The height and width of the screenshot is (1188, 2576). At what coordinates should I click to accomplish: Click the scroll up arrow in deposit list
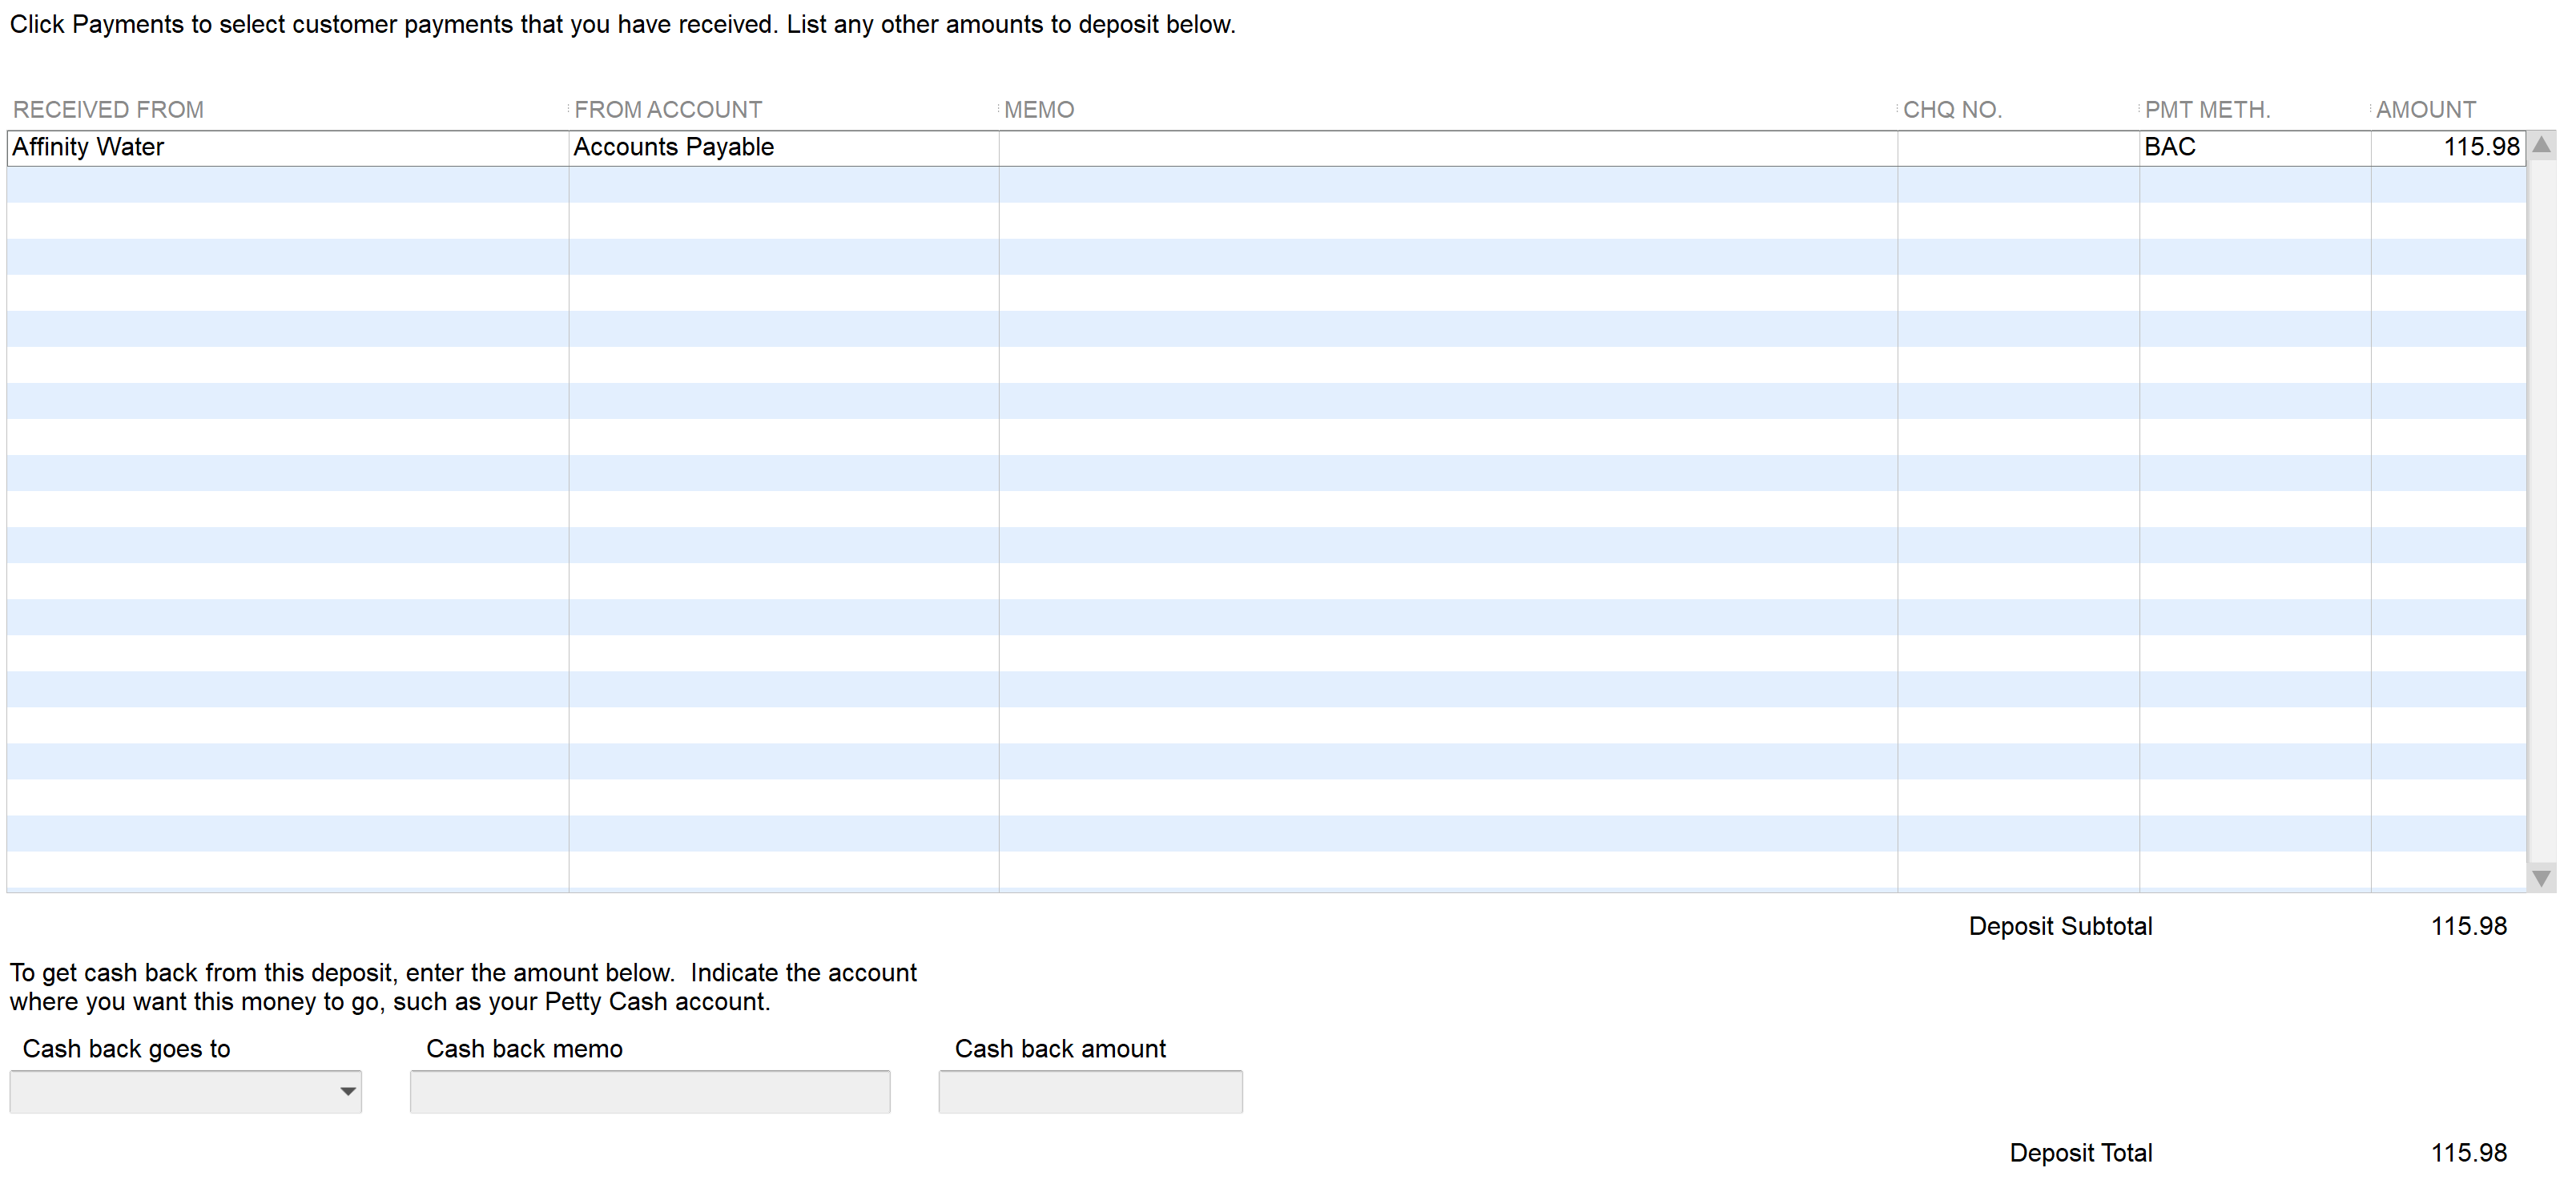pos(2541,146)
